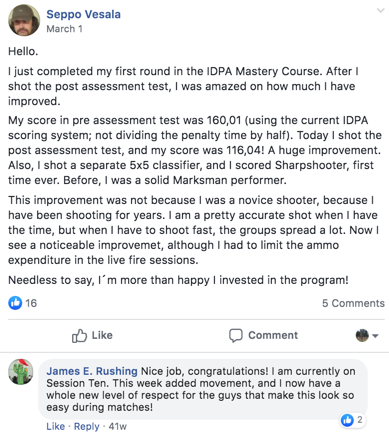The image size is (389, 436).
Task: Open the 5 Comments link
Action: tap(353, 303)
